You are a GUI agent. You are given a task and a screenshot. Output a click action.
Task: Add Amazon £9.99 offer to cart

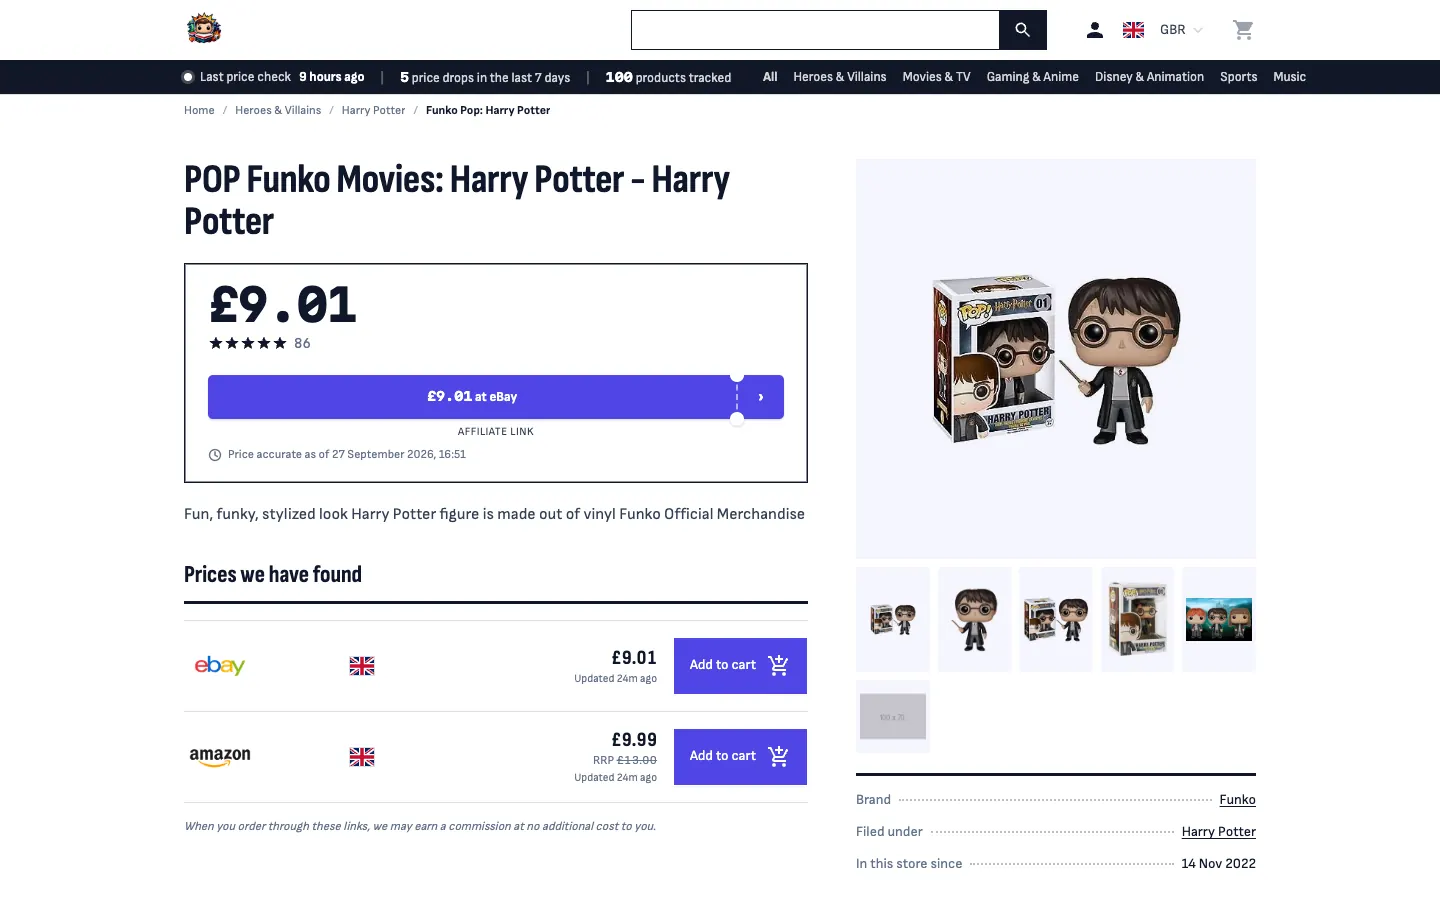[740, 757]
